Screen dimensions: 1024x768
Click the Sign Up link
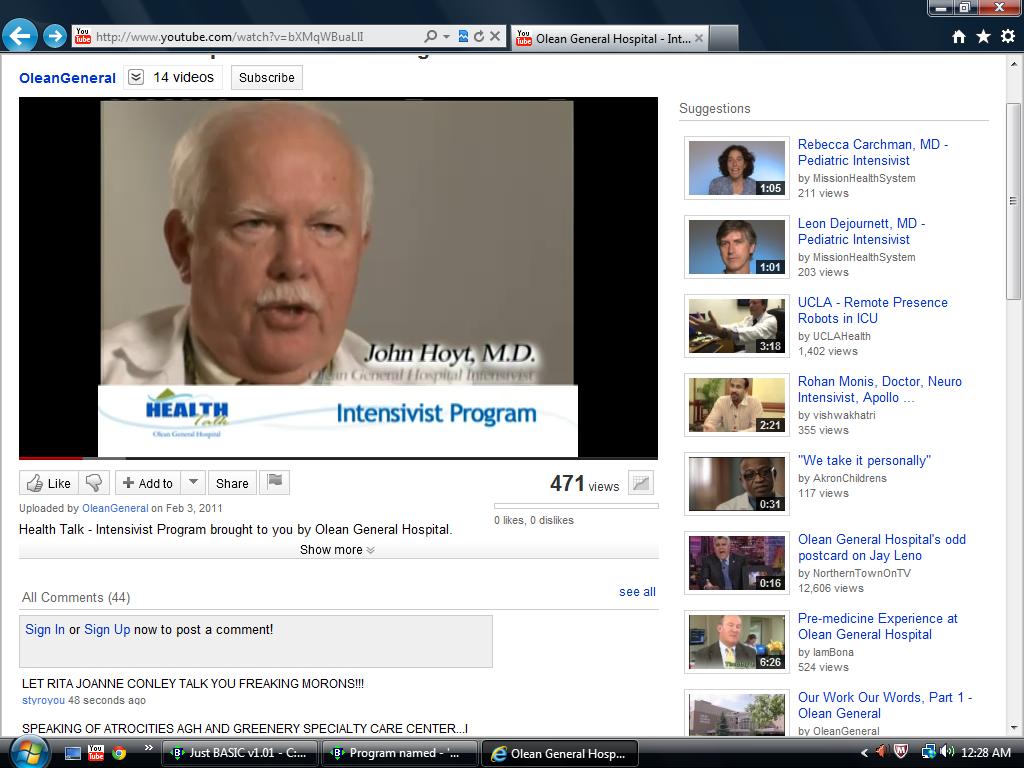pyautogui.click(x=107, y=630)
